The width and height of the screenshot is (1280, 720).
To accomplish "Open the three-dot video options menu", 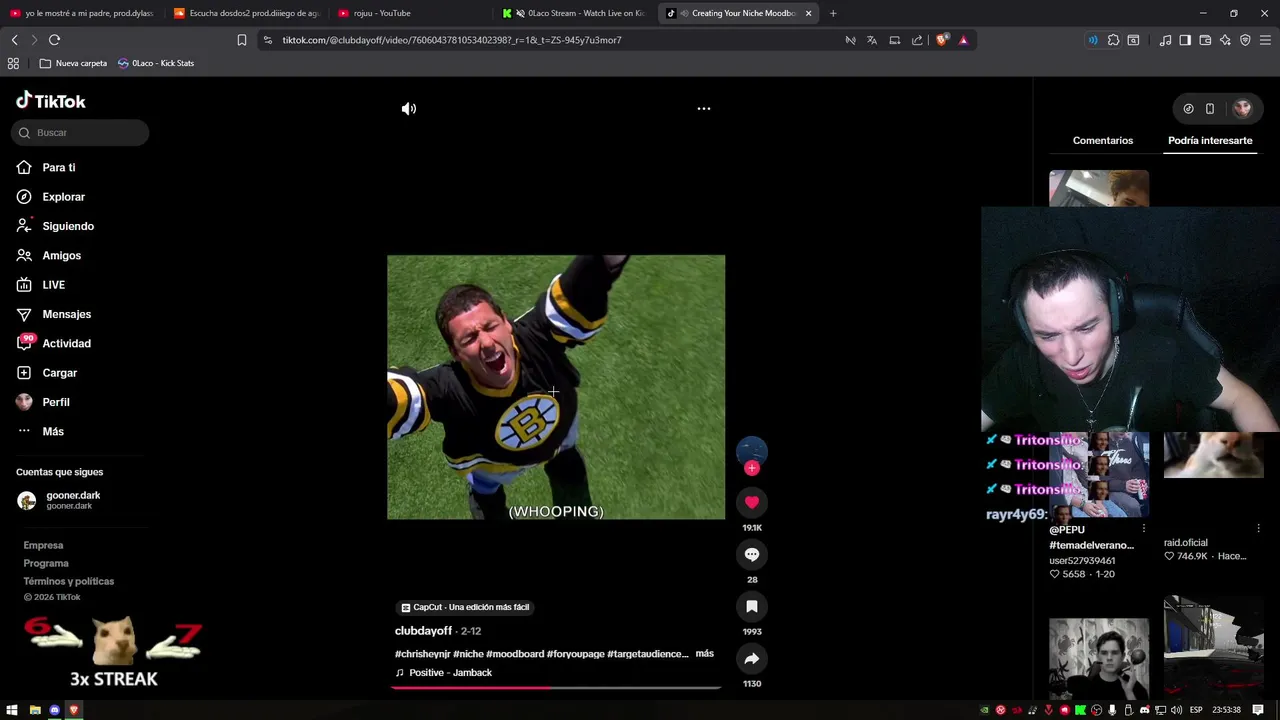I will pyautogui.click(x=704, y=108).
